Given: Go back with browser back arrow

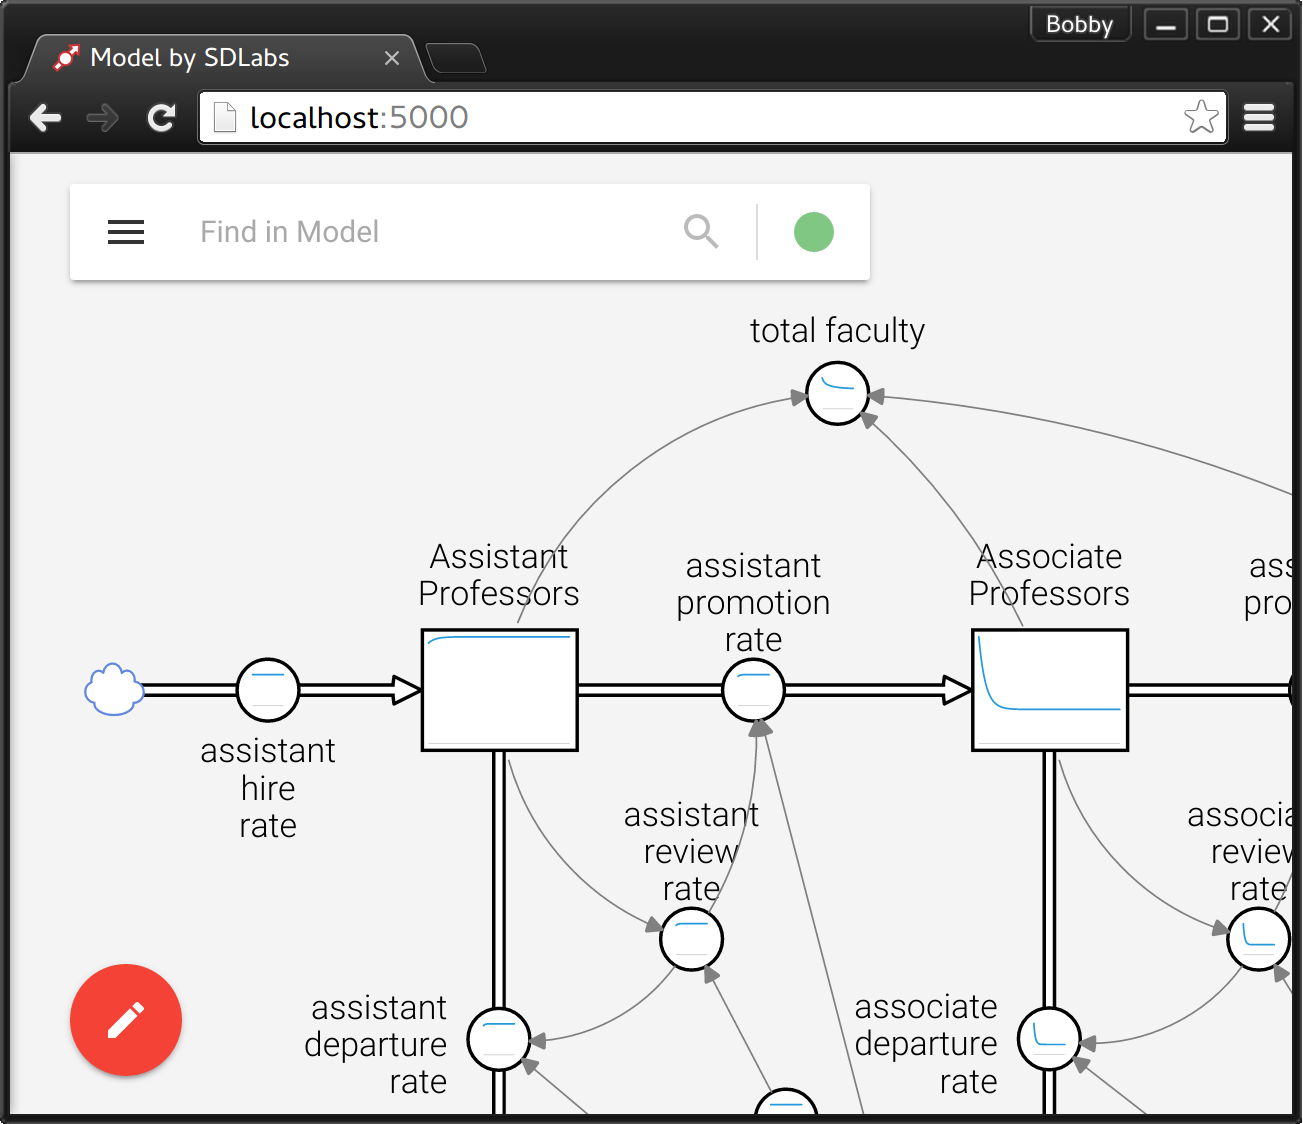Looking at the screenshot, I should pos(46,118).
